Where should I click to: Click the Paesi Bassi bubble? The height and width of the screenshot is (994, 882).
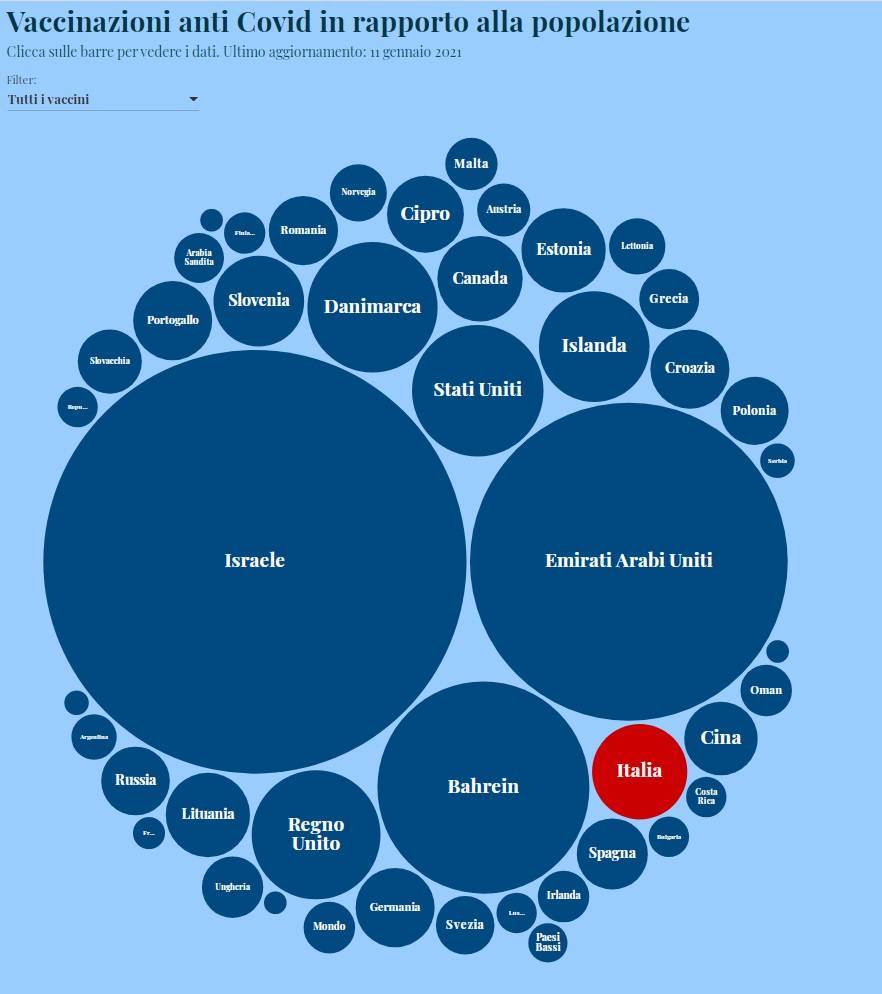tap(548, 942)
